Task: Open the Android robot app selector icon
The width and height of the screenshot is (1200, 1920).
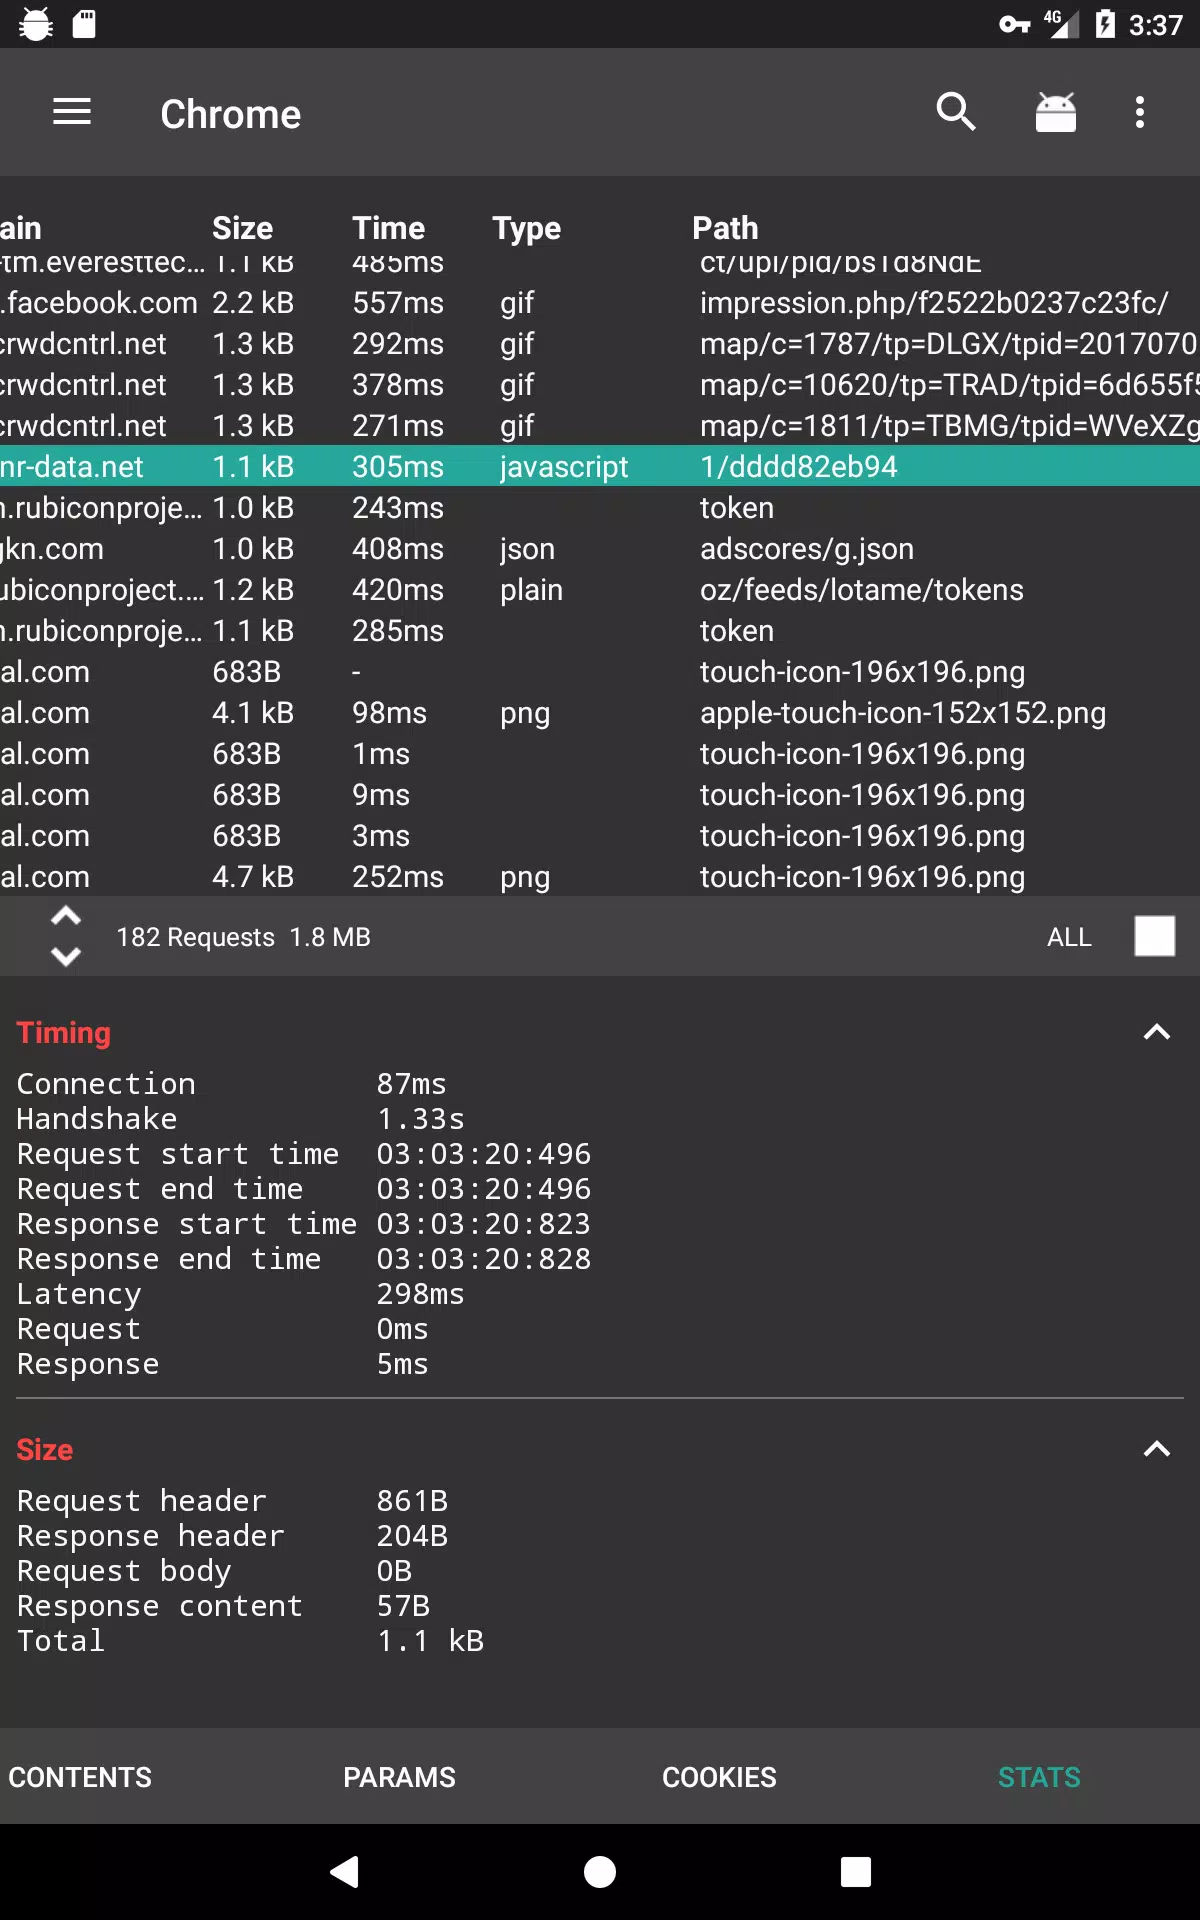Action: [1055, 112]
